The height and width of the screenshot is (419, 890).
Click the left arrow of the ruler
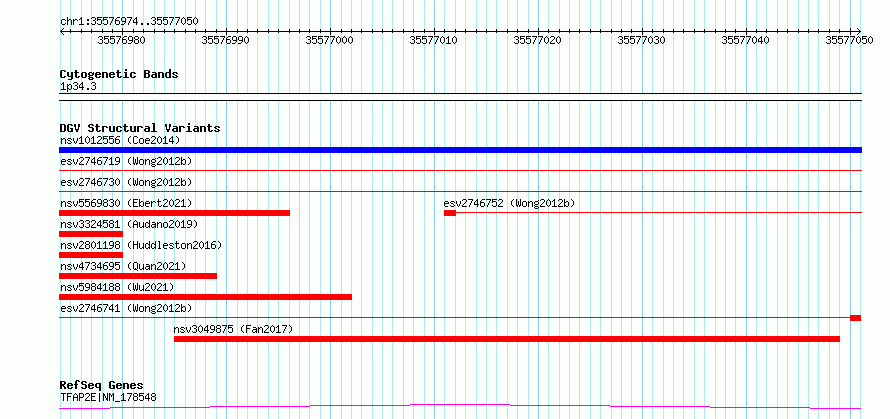coord(62,31)
